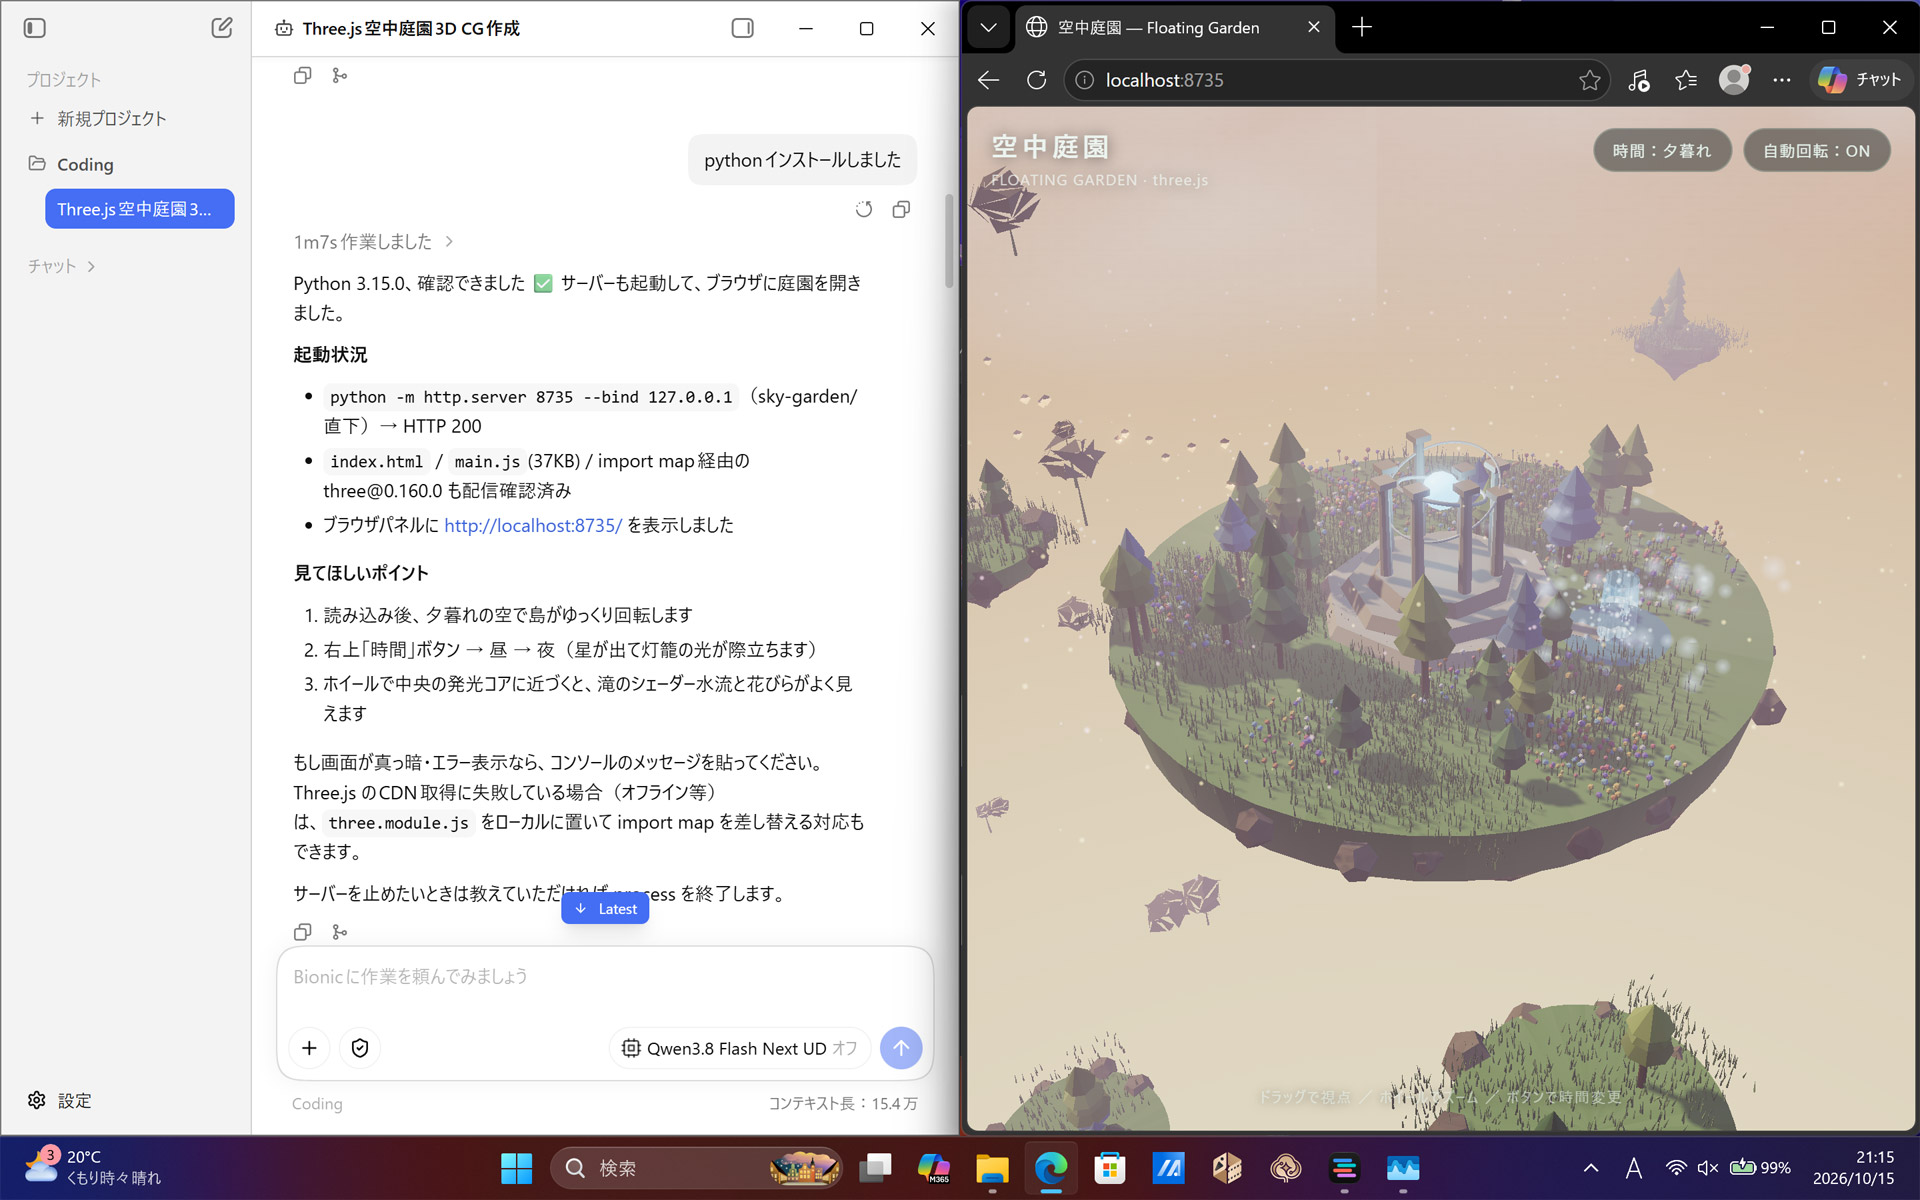
Task: Open Windows Start menu
Action: tap(516, 1168)
